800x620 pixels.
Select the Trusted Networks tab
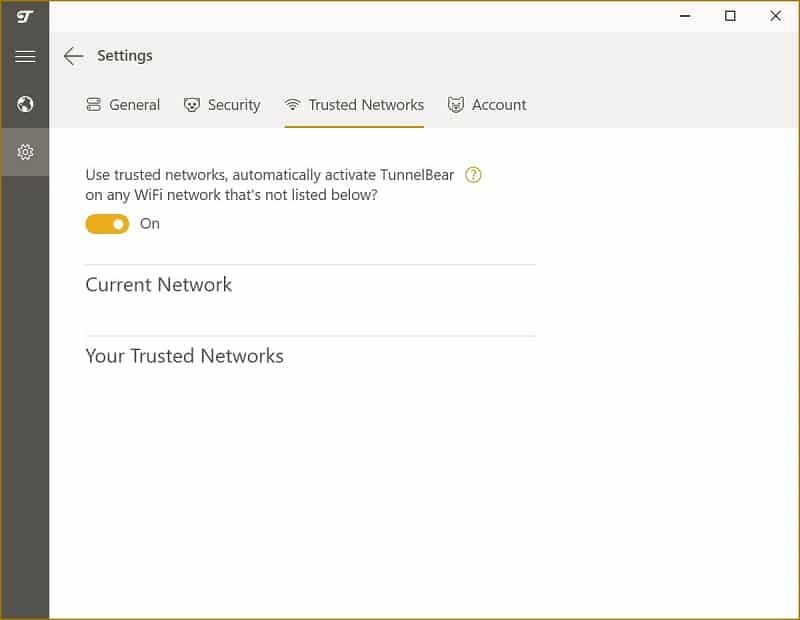366,105
